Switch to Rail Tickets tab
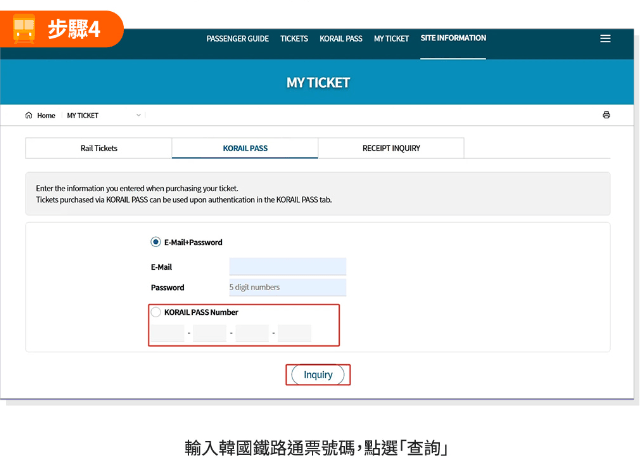Image resolution: width=640 pixels, height=465 pixels. tap(99, 148)
